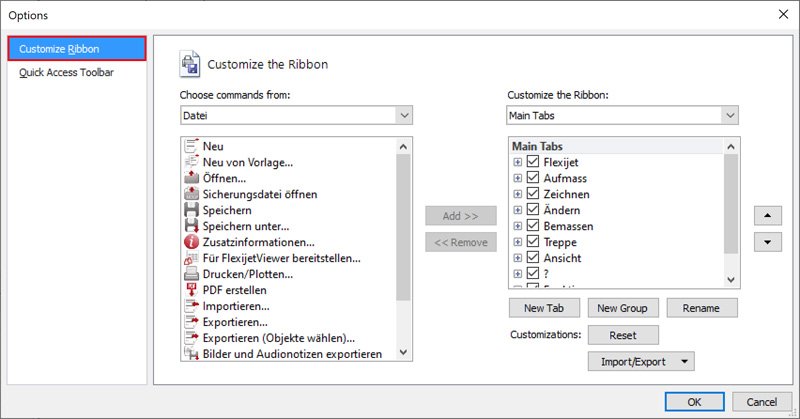Image resolution: width=800 pixels, height=419 pixels.
Task: Toggle the Zeichnen tab checkbox
Action: point(533,194)
